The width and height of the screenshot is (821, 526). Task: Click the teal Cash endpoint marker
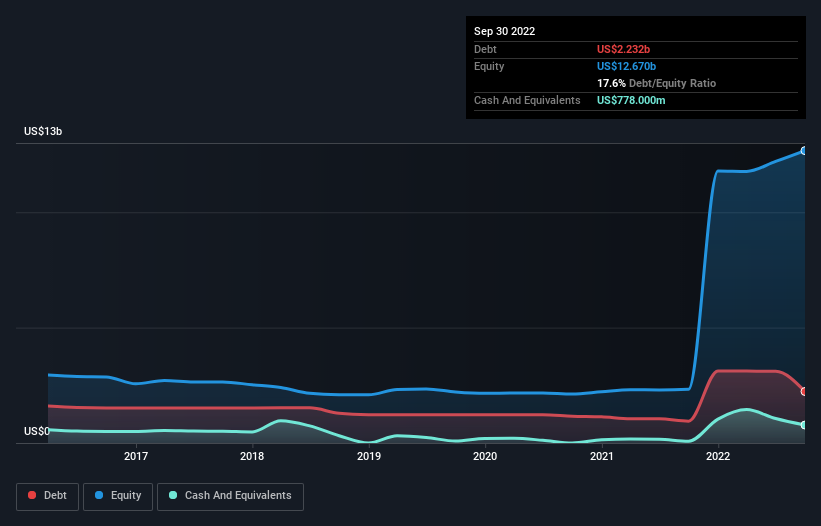[804, 425]
